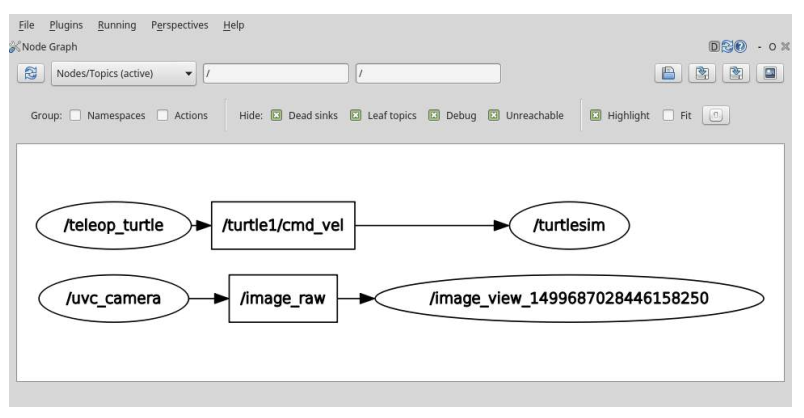The width and height of the screenshot is (804, 418).
Task: Click the last toolbar screenshot icon
Action: (x=770, y=73)
